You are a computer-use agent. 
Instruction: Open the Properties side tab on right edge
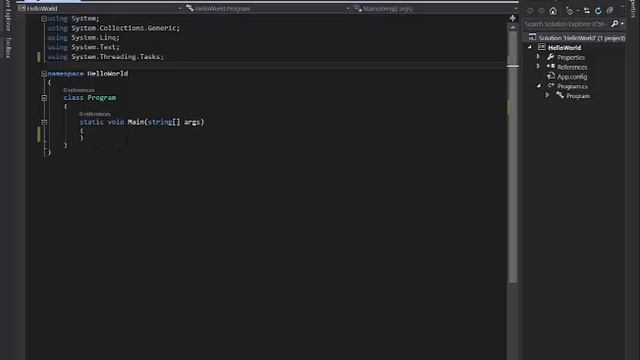pos(633,9)
